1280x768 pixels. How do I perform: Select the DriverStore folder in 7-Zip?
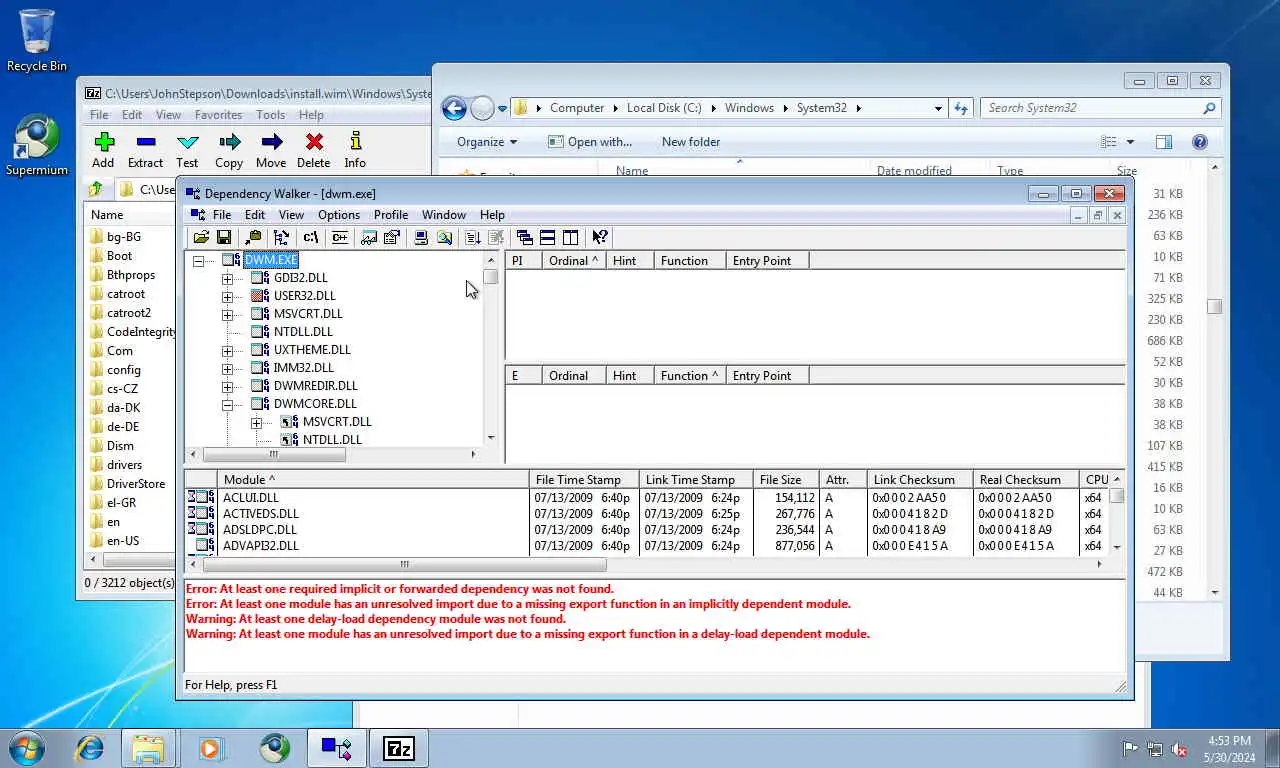(136, 484)
